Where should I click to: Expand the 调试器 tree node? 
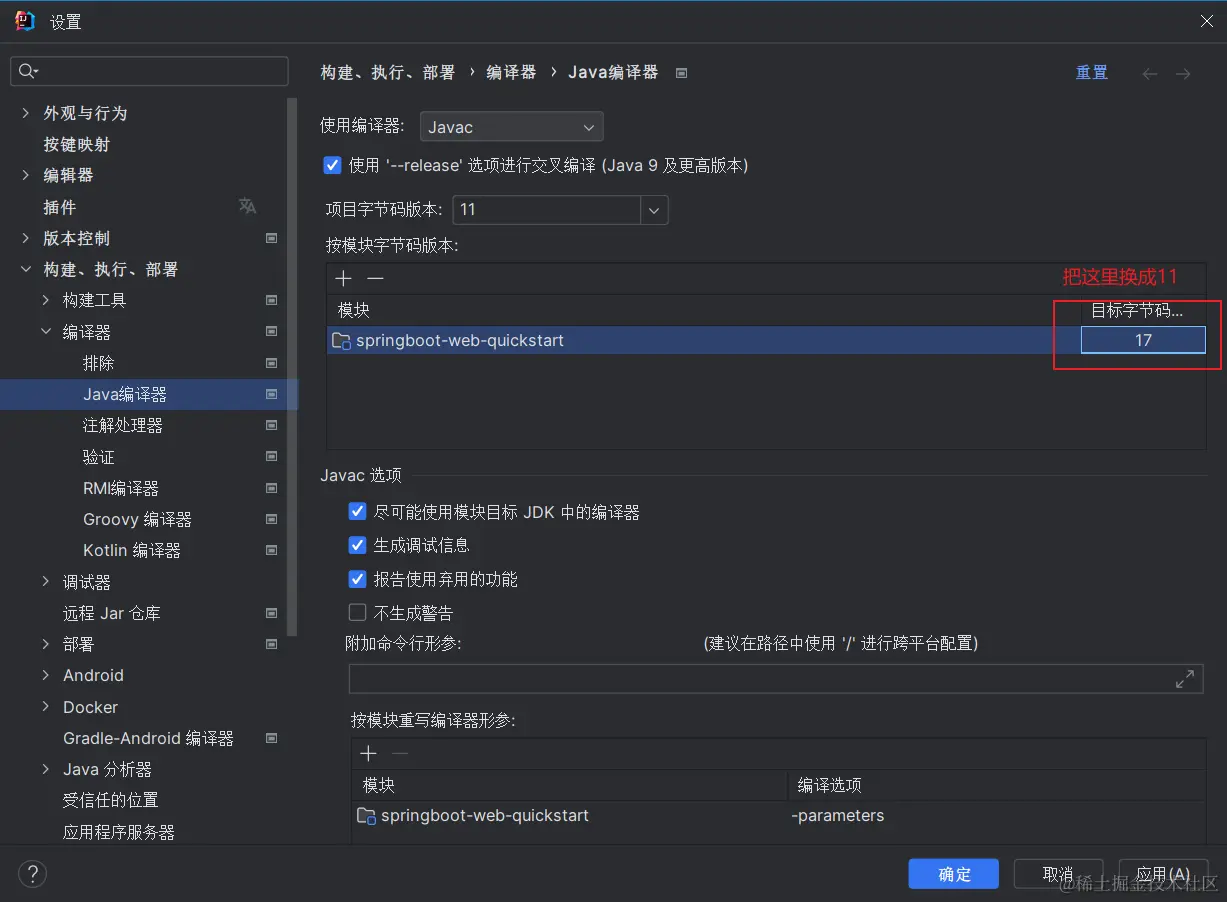[x=45, y=581]
